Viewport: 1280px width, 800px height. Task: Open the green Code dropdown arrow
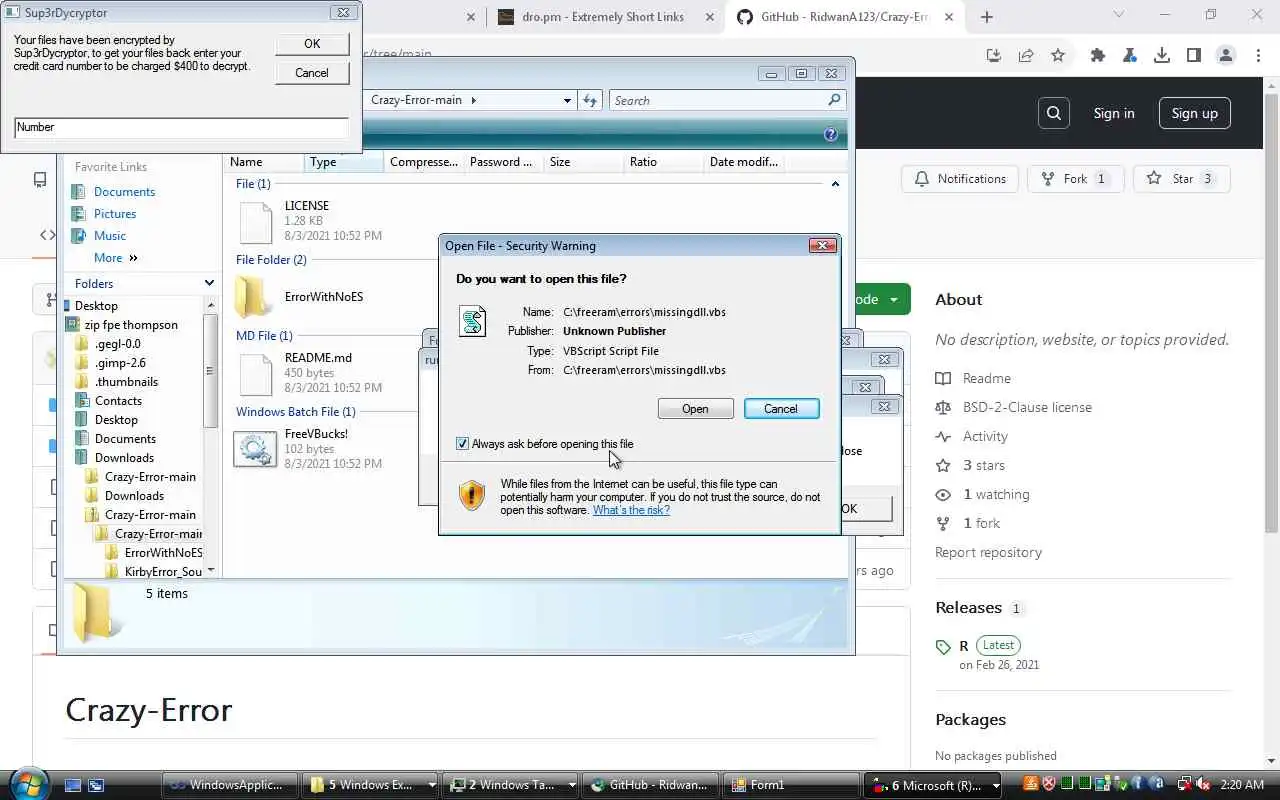tap(894, 300)
